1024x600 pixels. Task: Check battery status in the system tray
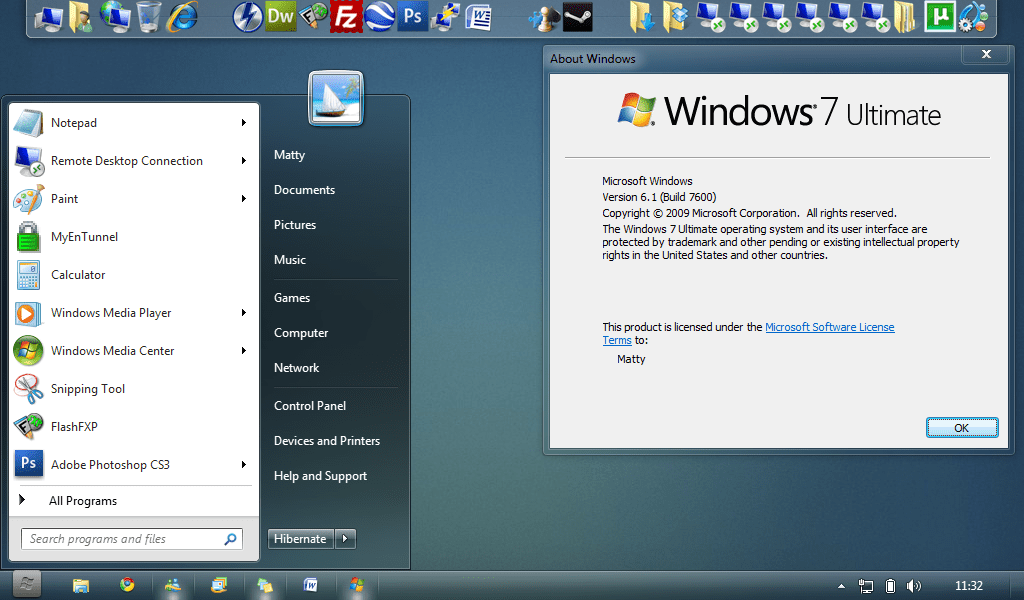[890, 586]
